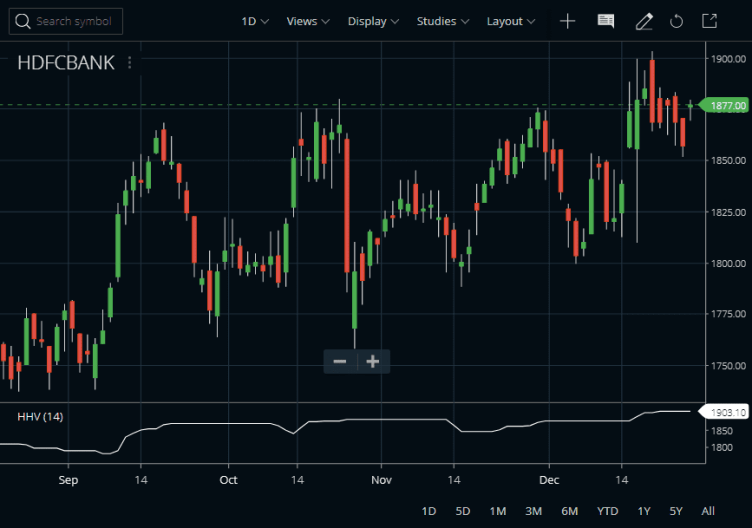Click the Nov date axis label
Image resolution: width=752 pixels, height=528 pixels.
click(x=381, y=480)
